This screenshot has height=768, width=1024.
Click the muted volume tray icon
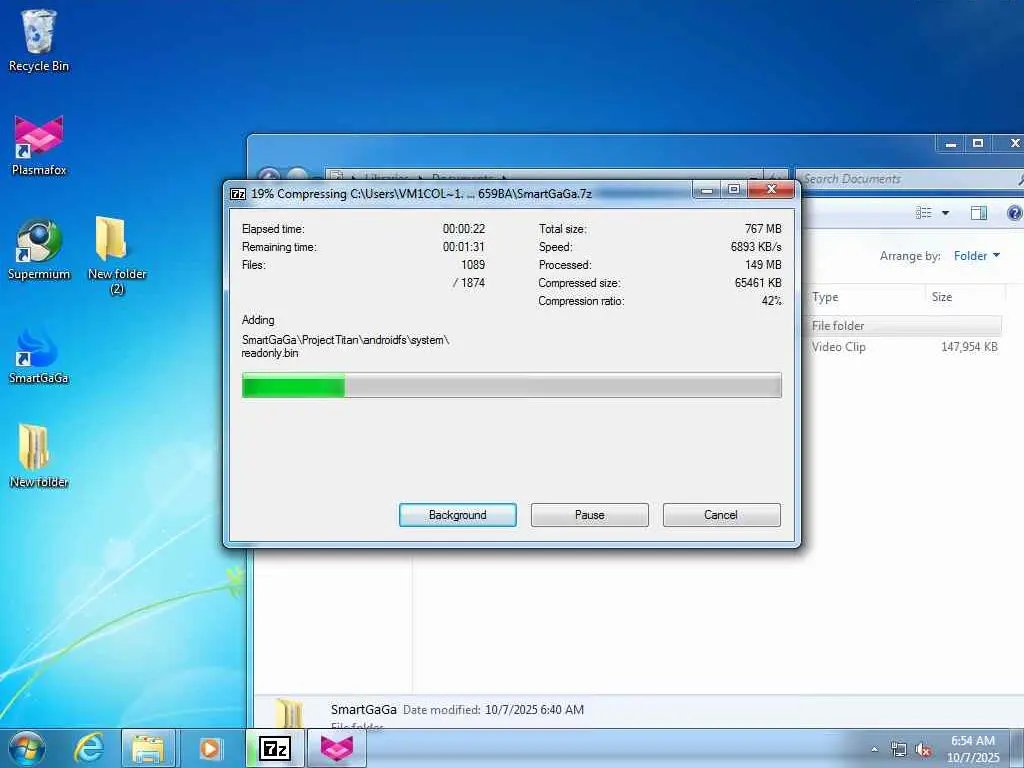coord(923,749)
